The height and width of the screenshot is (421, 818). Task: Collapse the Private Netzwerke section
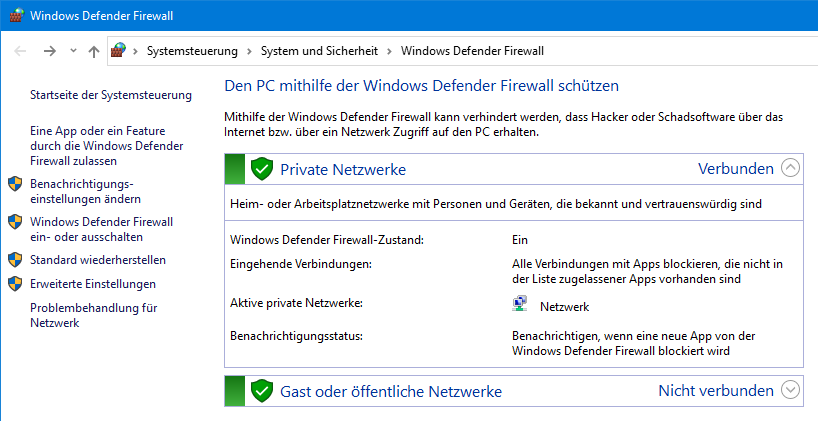(x=790, y=168)
